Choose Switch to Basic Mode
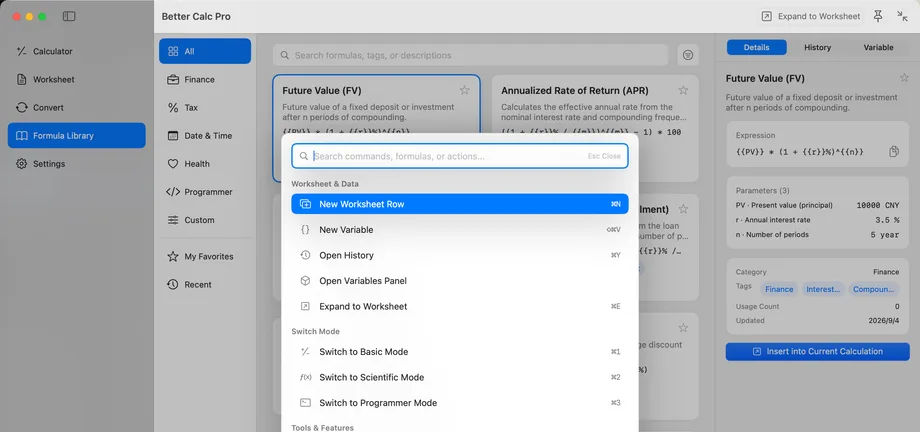The height and width of the screenshot is (432, 920). pos(460,352)
